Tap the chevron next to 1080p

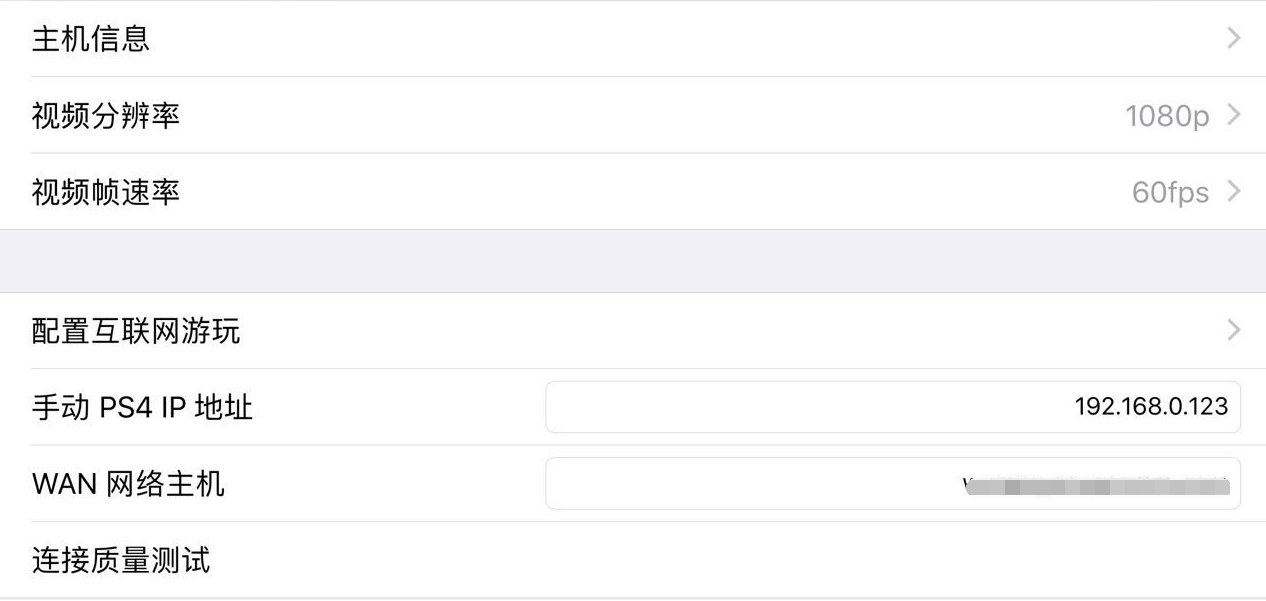1234,115
